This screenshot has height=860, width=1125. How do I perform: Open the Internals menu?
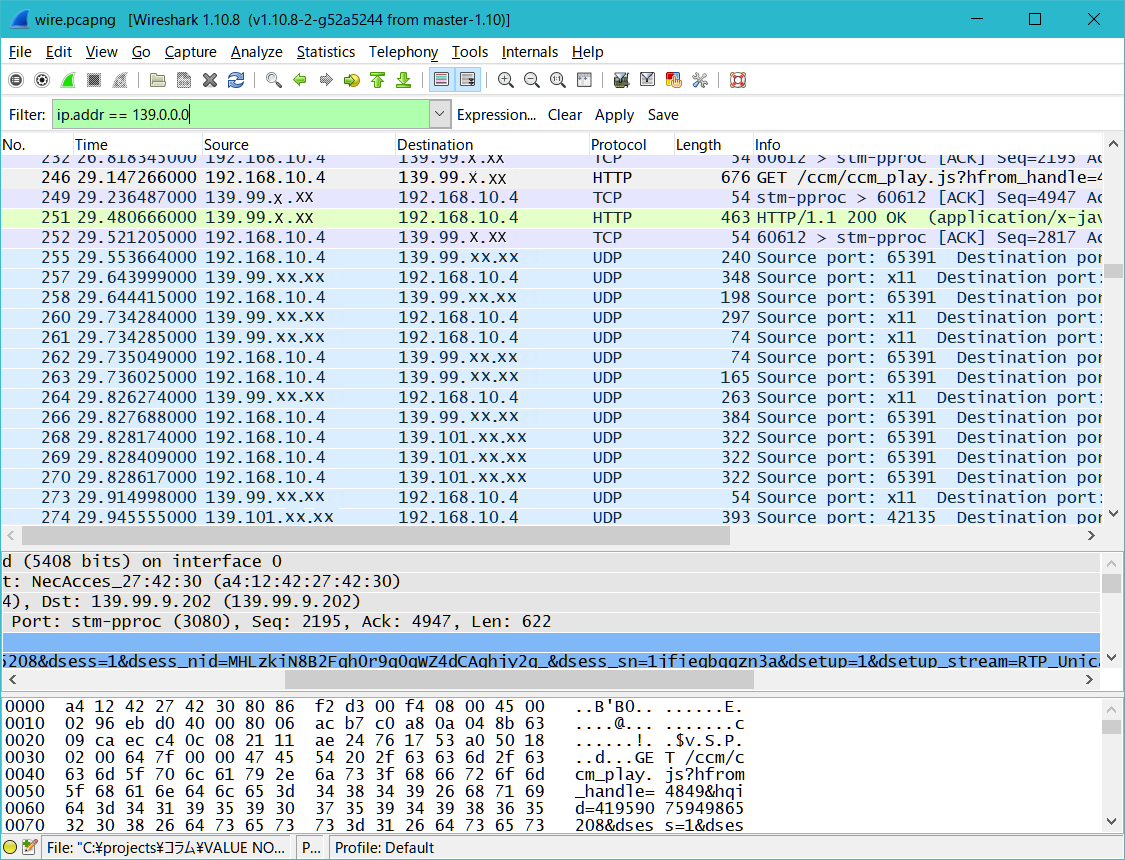529,52
